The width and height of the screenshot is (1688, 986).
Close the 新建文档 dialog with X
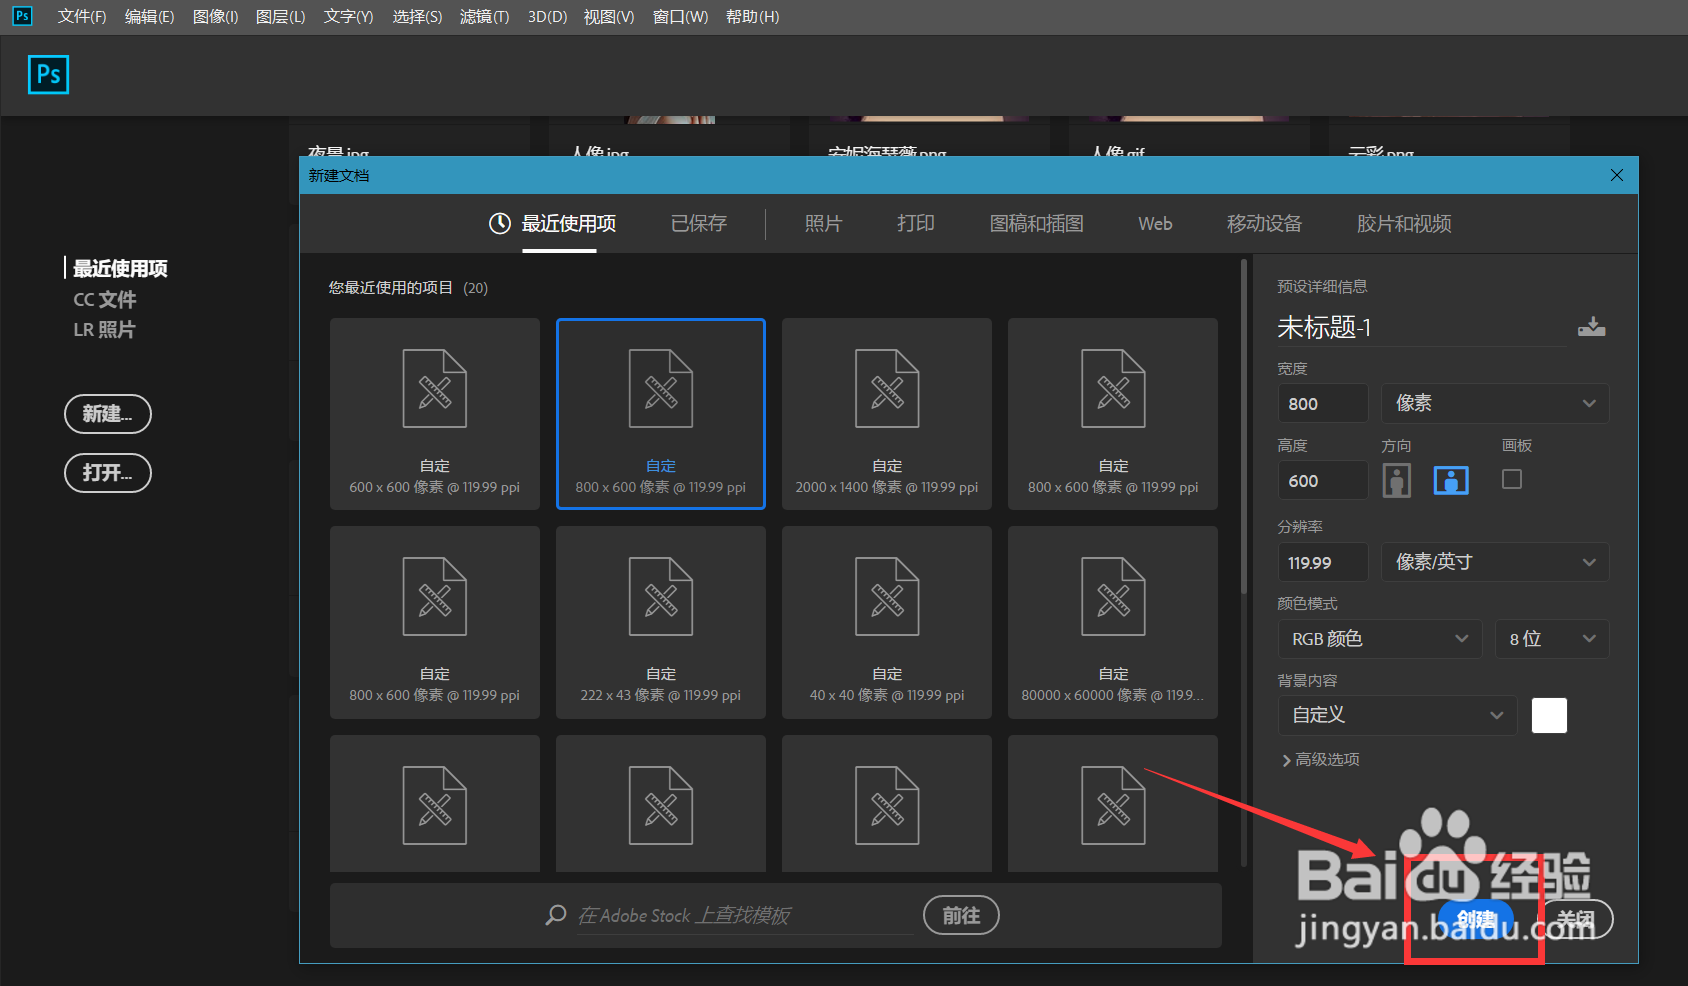click(1617, 175)
